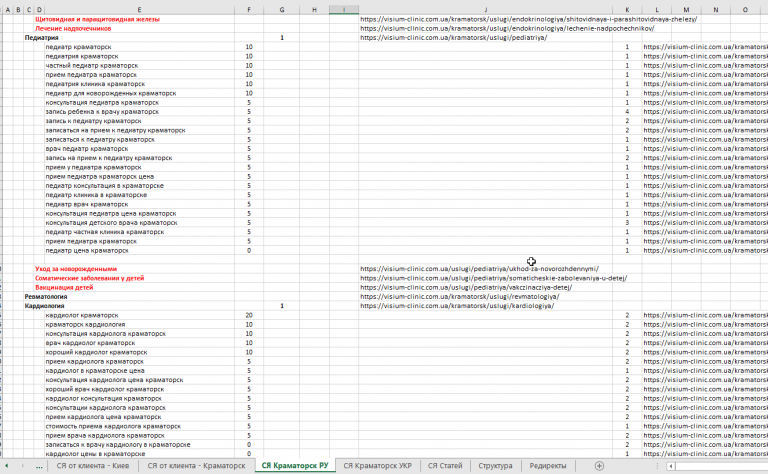Click the frequency value 20 for 'кардиолог краматорск'
The image size is (768, 474).
249,315
